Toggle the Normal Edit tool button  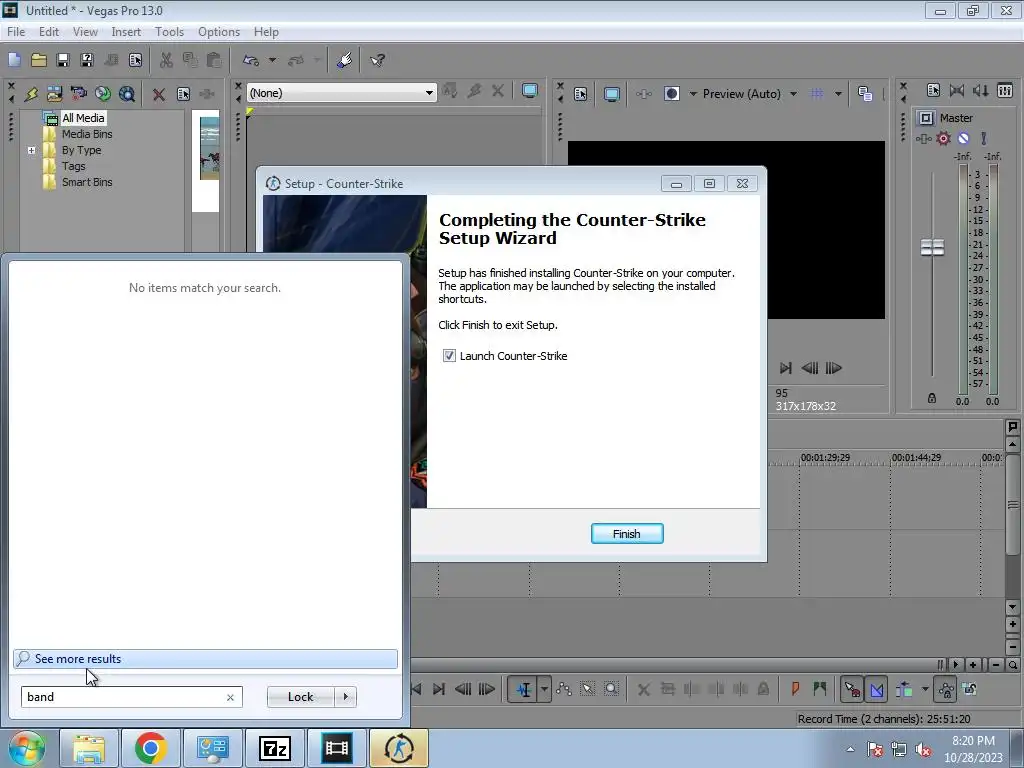(524, 689)
